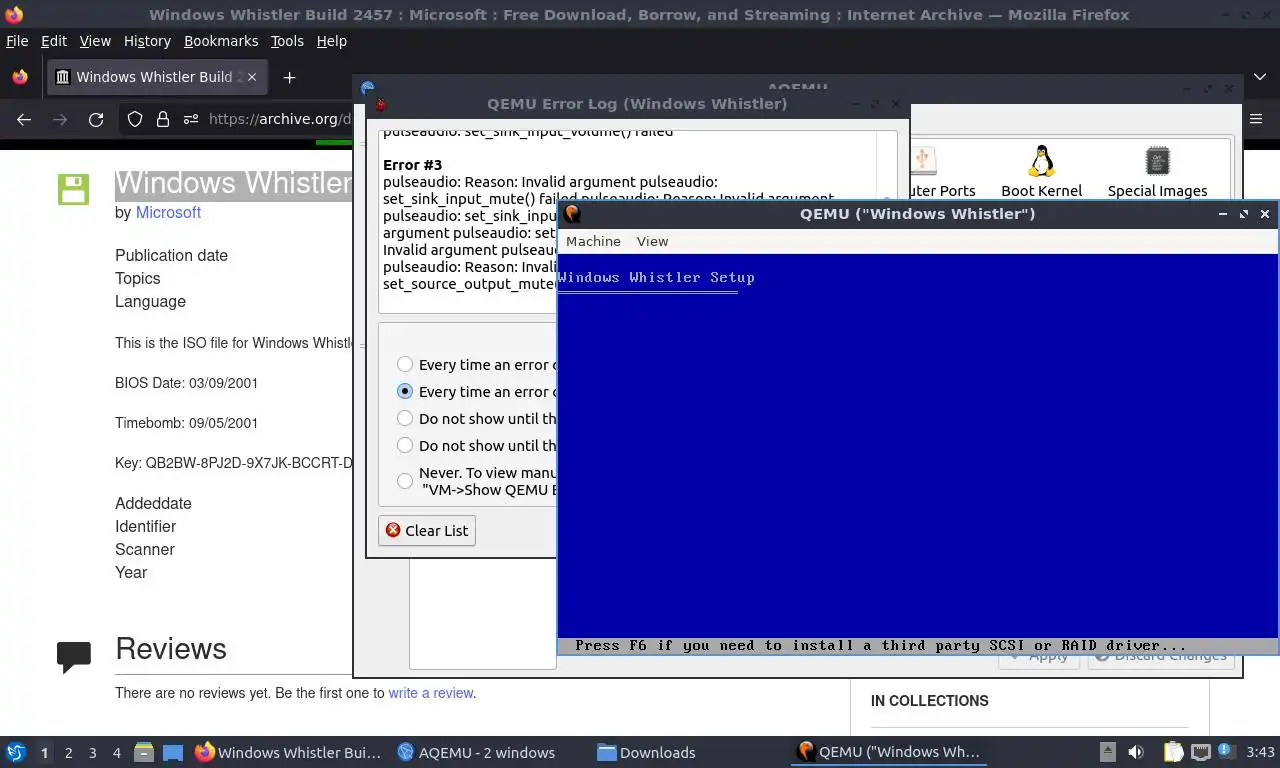Select the first 'Do not show until' radio option
The width and height of the screenshot is (1280, 768).
point(405,418)
